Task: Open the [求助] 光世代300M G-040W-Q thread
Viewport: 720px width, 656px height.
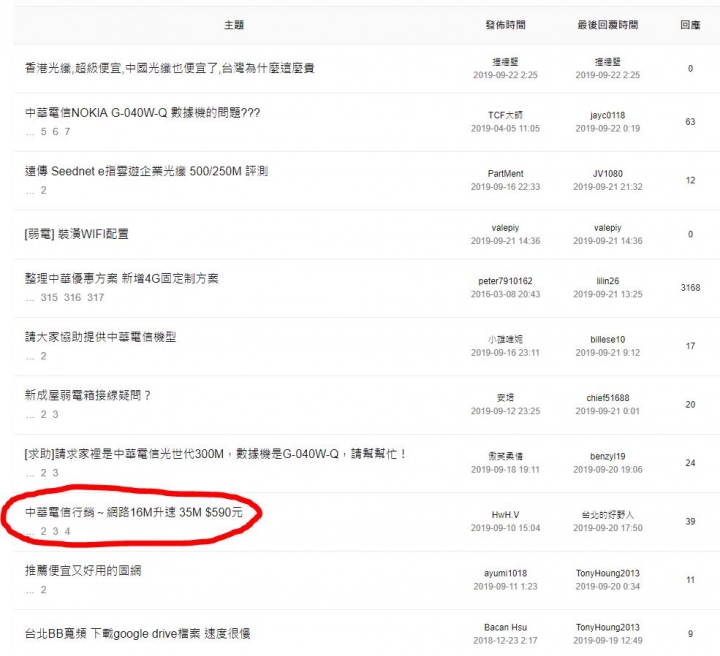Action: point(214,454)
